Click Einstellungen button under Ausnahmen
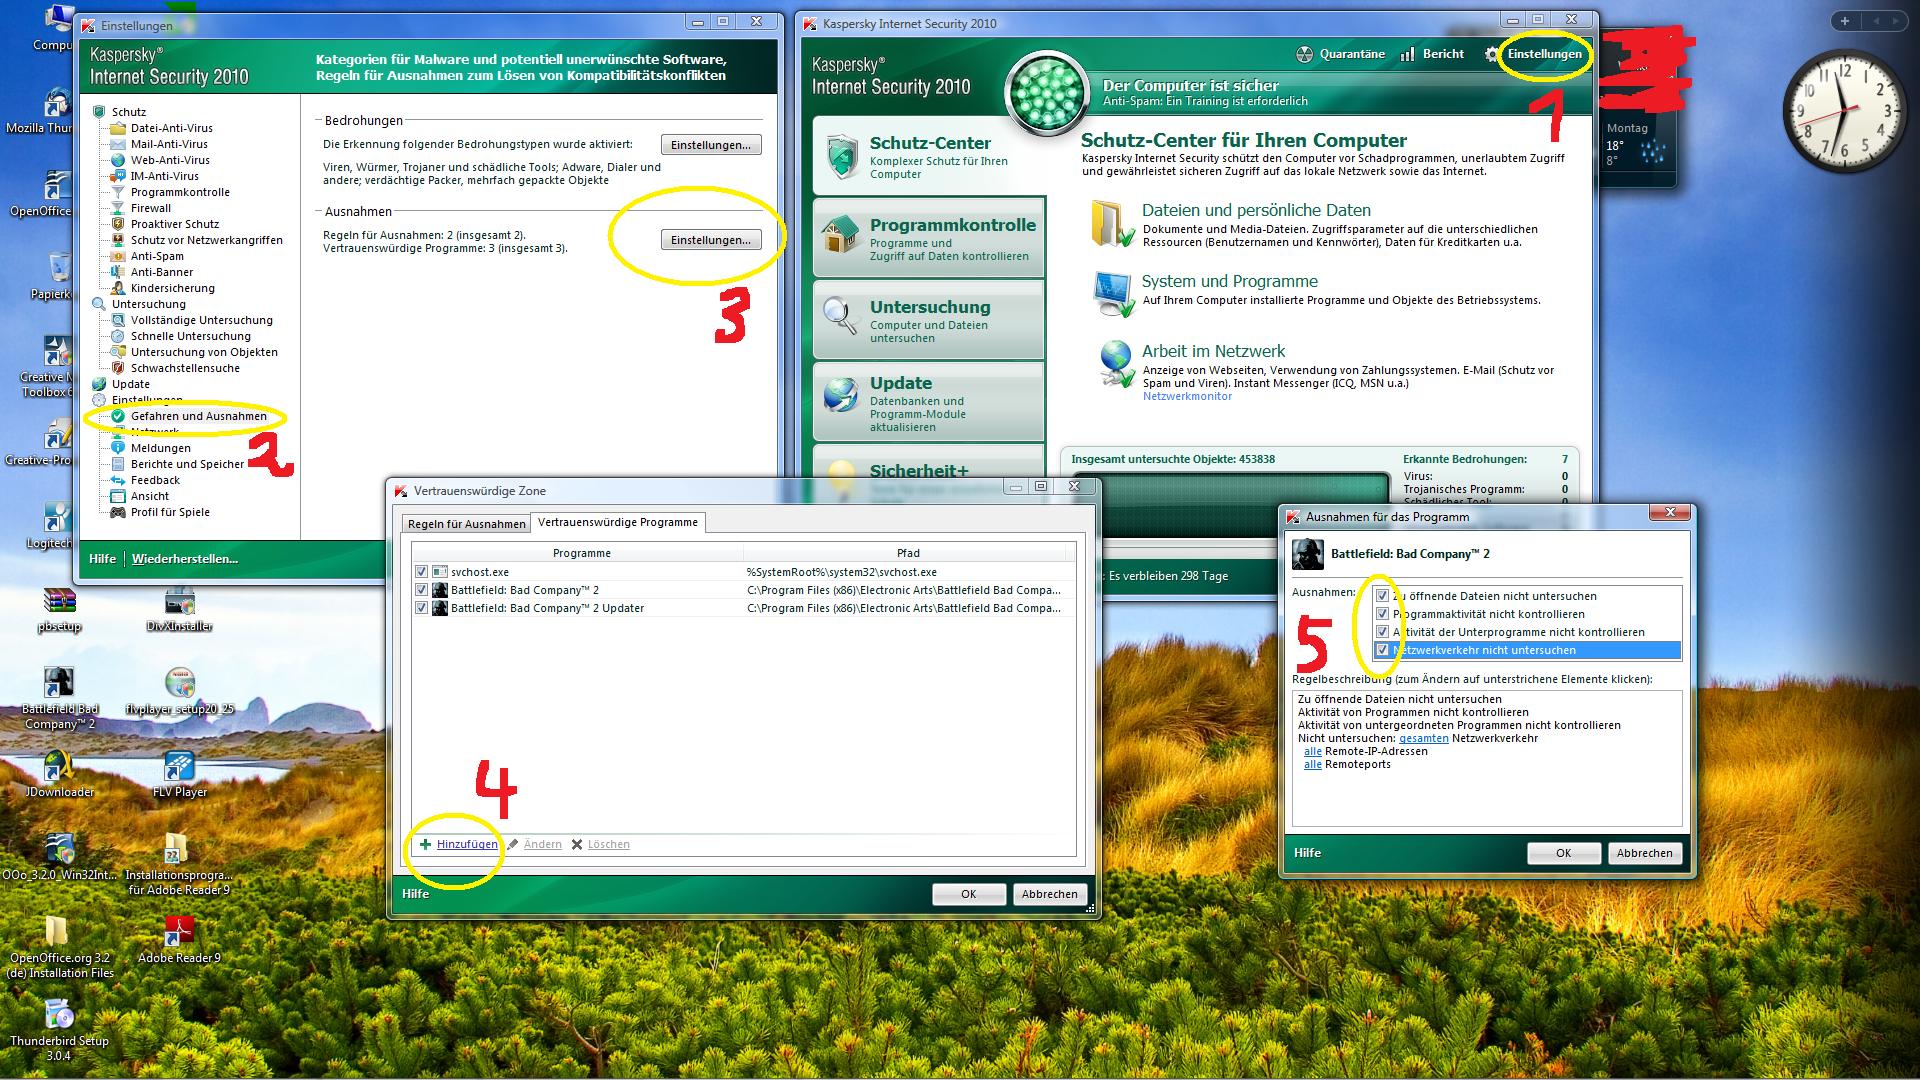 tap(711, 240)
